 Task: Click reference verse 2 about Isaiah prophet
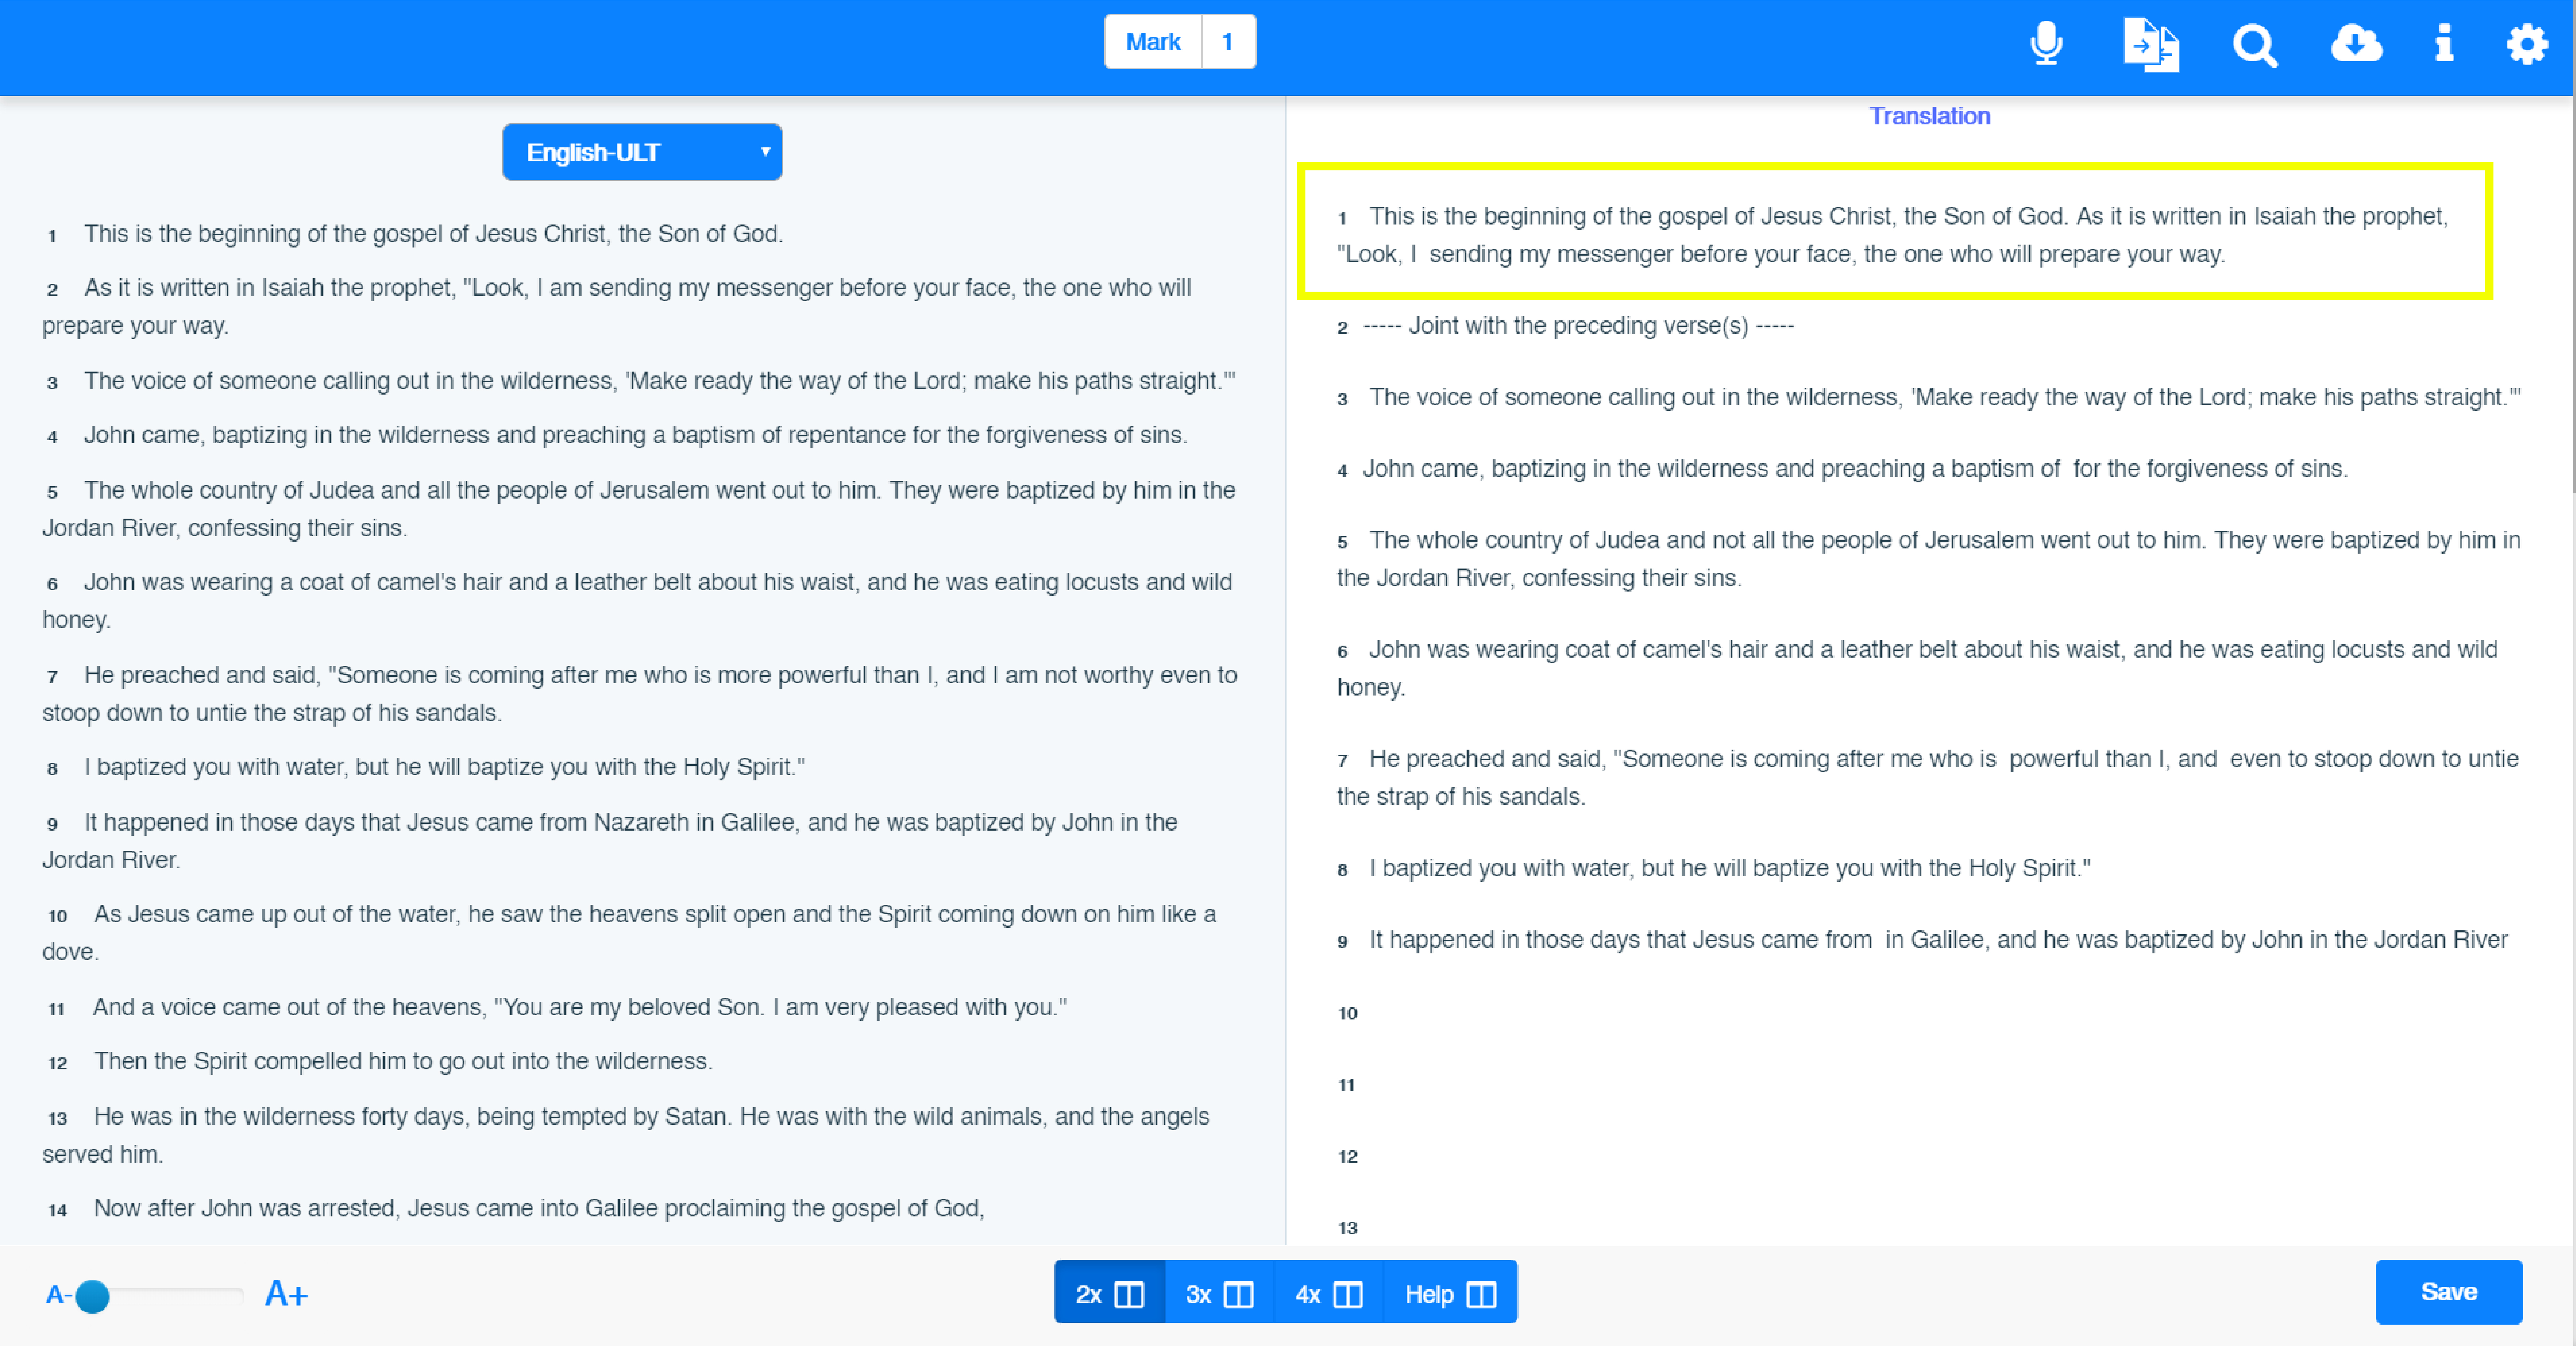(617, 307)
